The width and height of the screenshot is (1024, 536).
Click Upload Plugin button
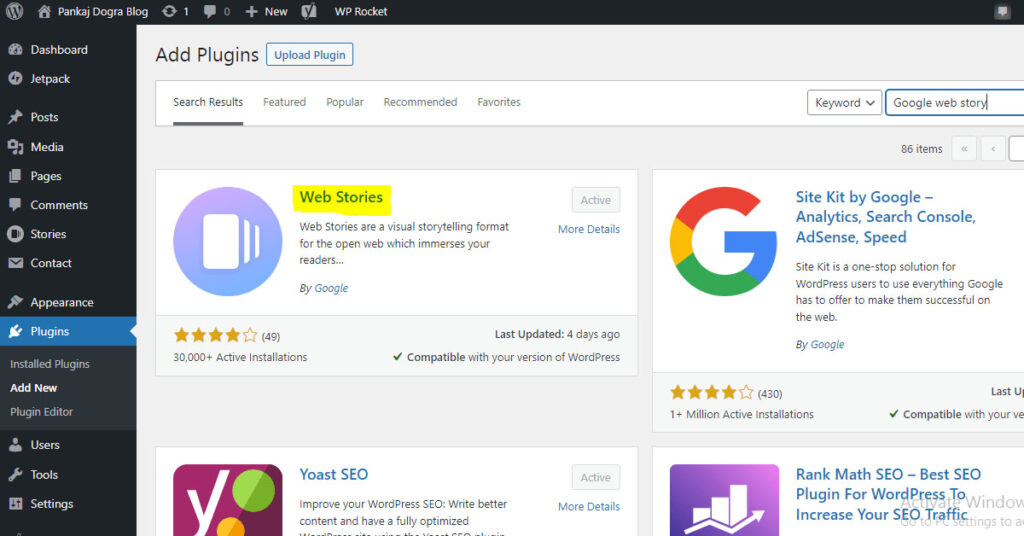click(x=310, y=55)
